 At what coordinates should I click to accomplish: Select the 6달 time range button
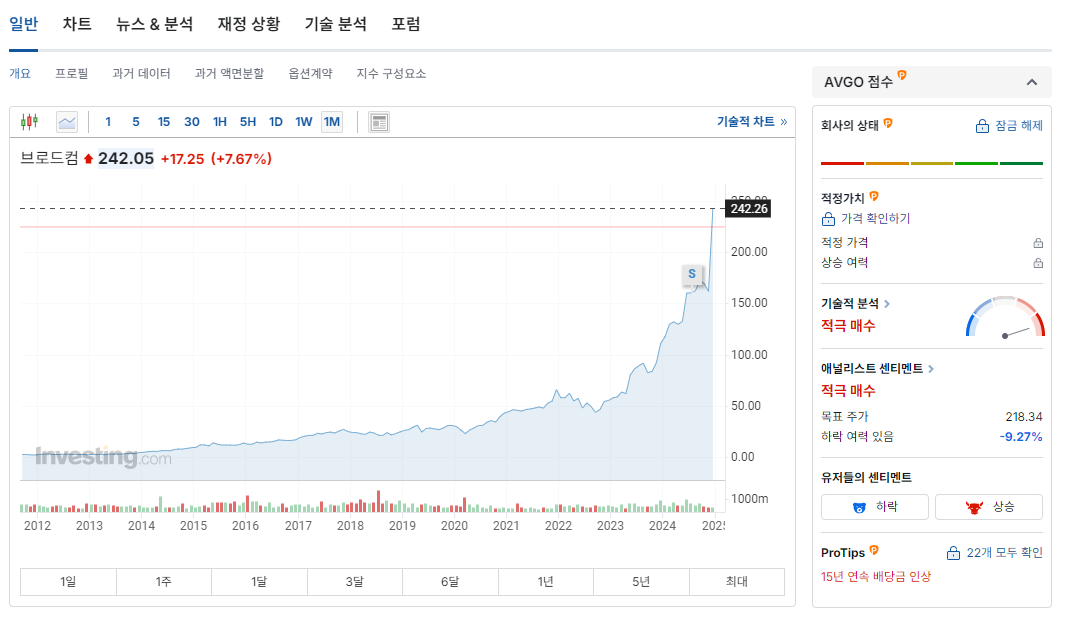[450, 582]
